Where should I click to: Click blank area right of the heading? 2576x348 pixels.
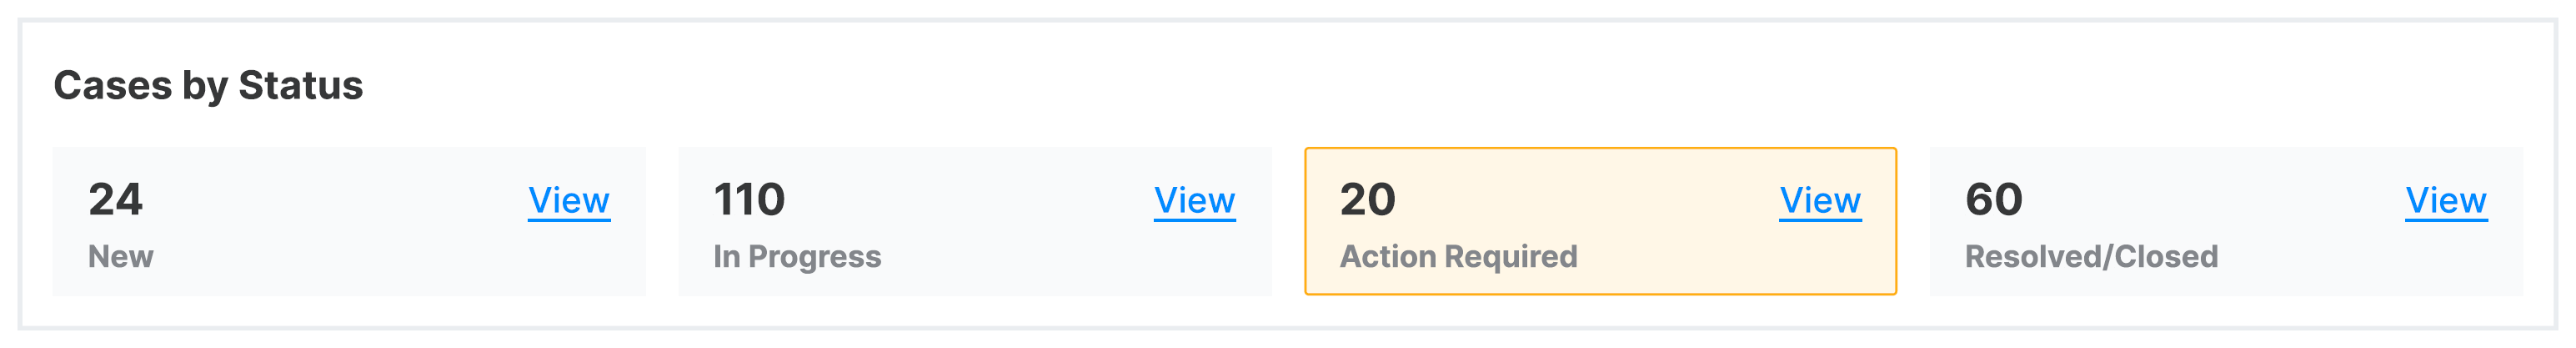point(1300,86)
